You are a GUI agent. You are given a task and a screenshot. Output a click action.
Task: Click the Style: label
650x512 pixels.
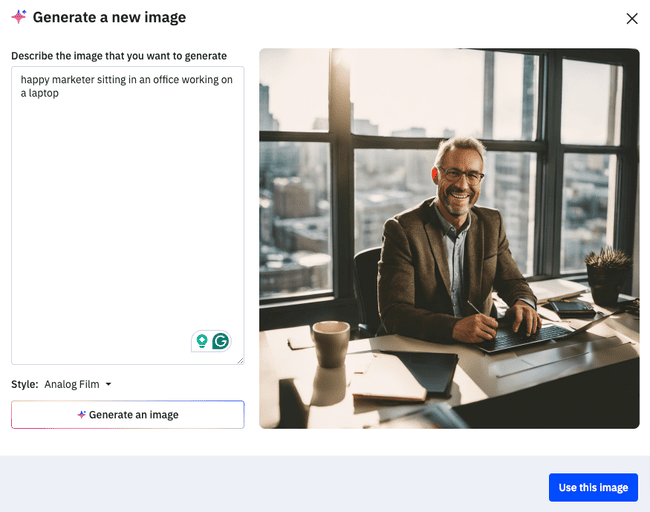25,384
